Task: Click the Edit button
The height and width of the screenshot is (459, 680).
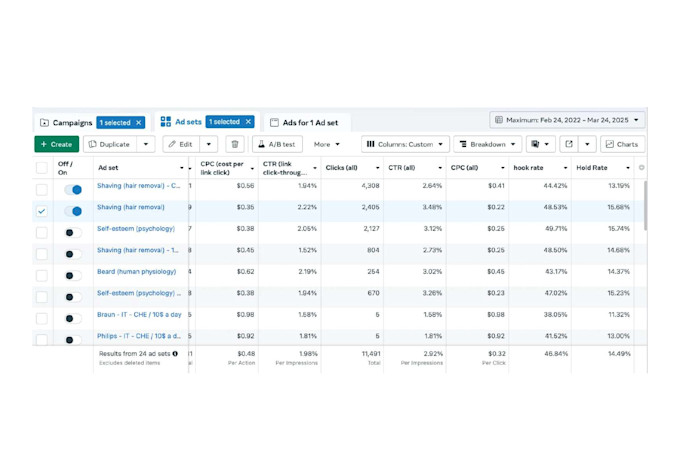Action: (x=181, y=144)
